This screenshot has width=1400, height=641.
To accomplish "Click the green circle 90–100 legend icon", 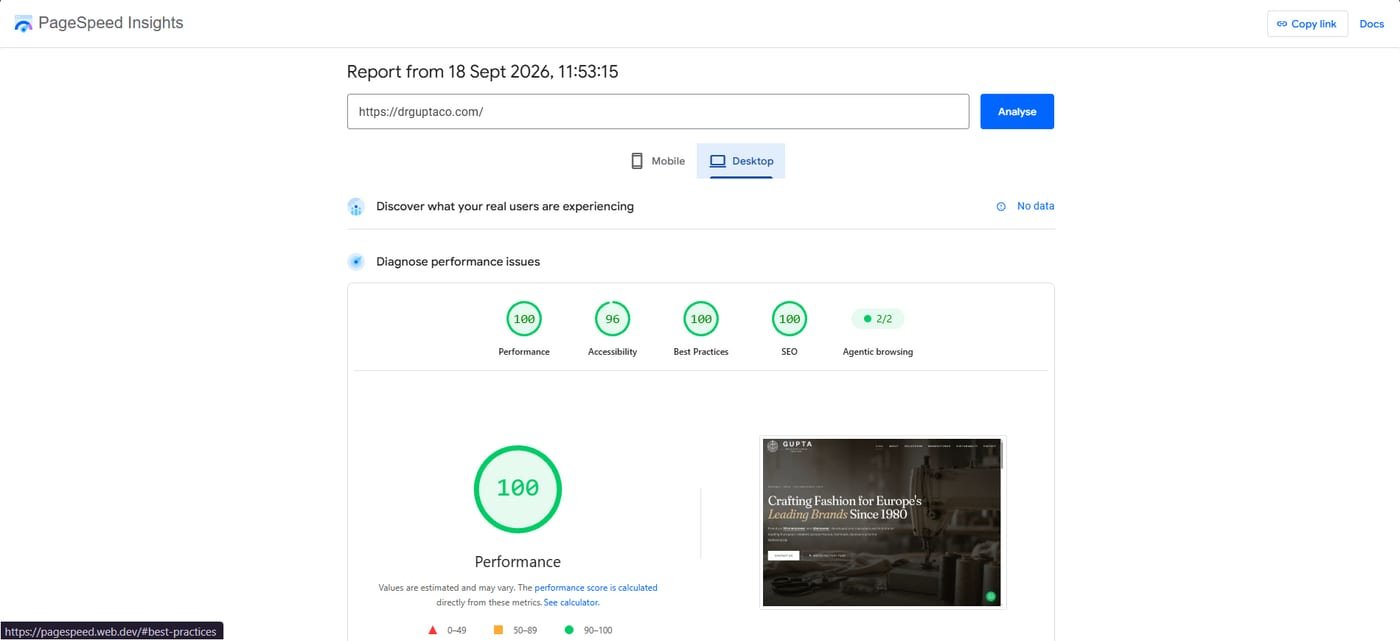I will tap(569, 630).
